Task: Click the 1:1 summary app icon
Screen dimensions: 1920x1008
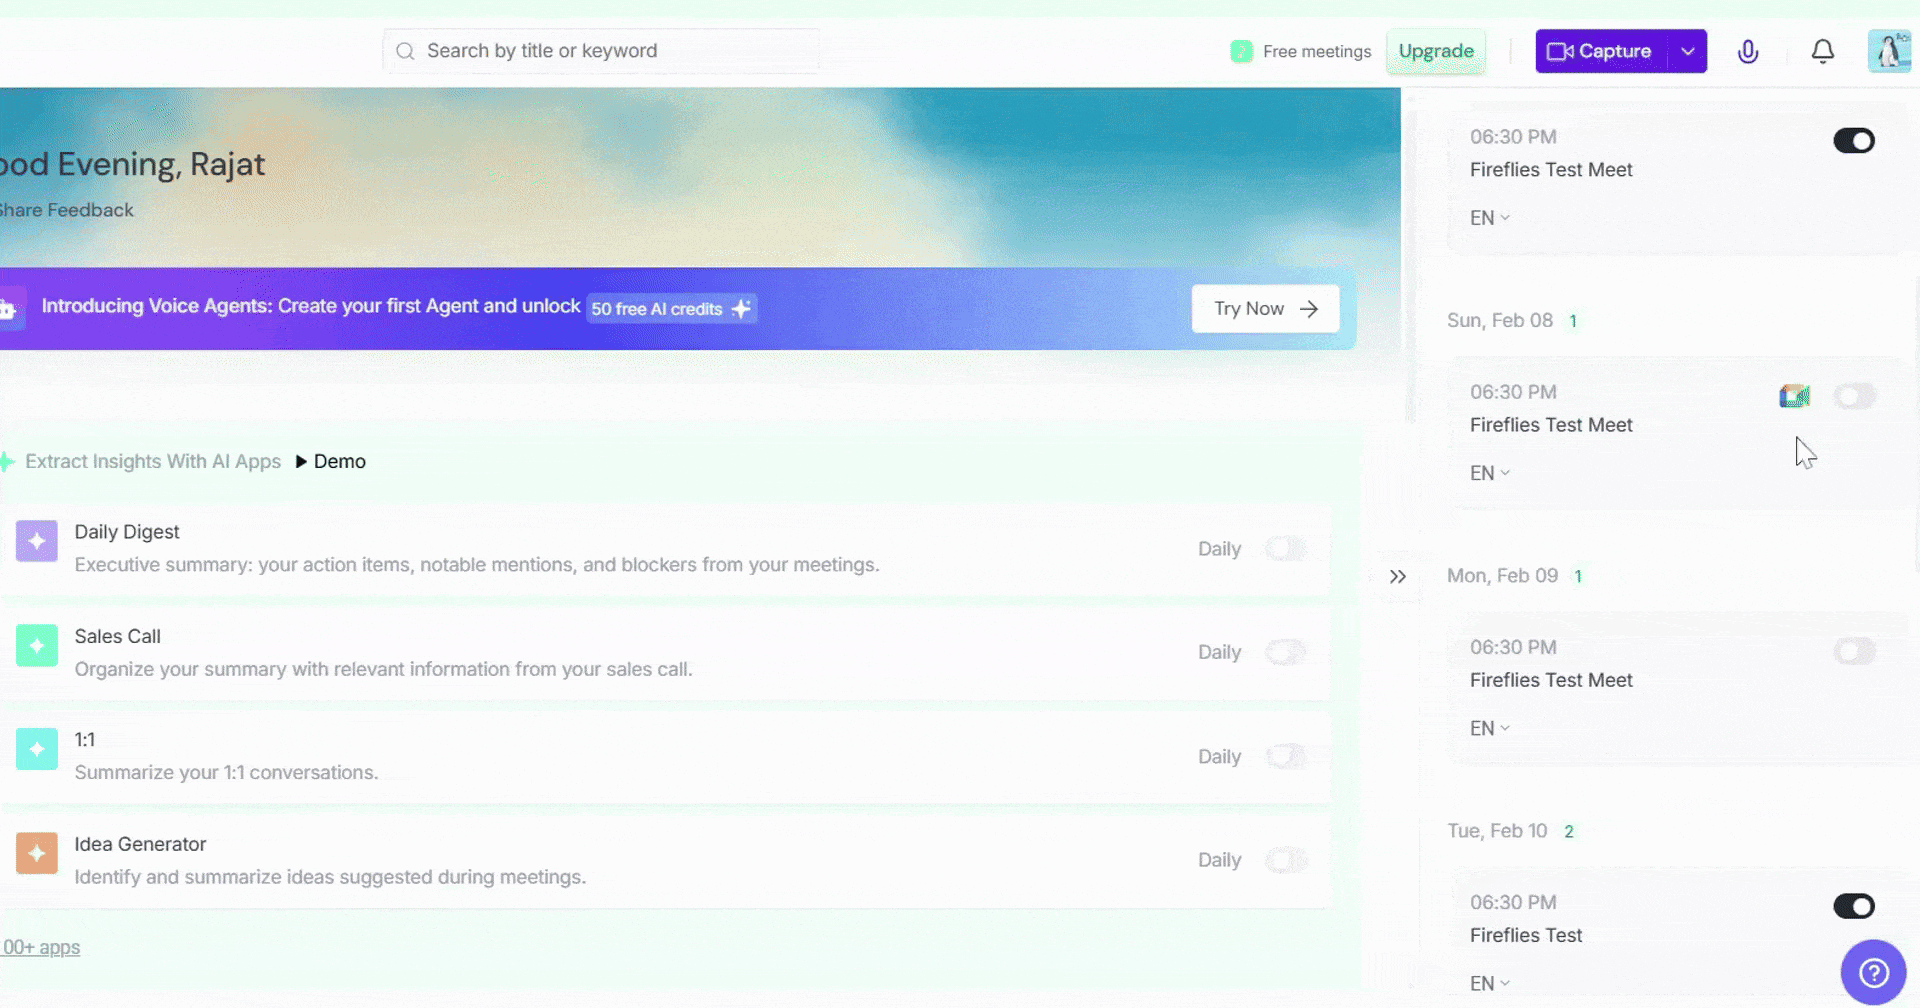Action: (37, 749)
